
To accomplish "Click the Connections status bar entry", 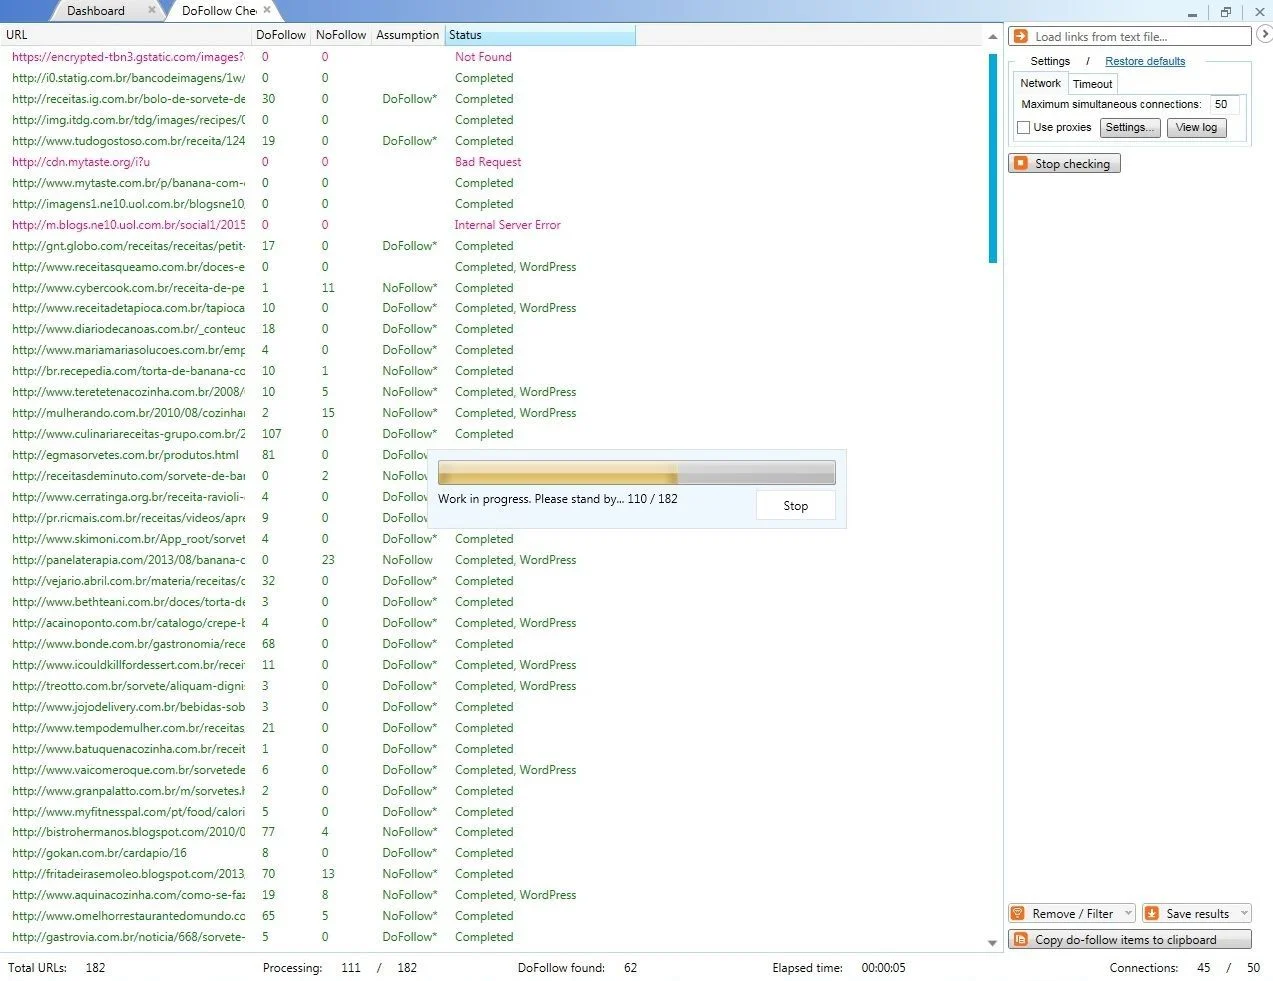I will [1185, 968].
